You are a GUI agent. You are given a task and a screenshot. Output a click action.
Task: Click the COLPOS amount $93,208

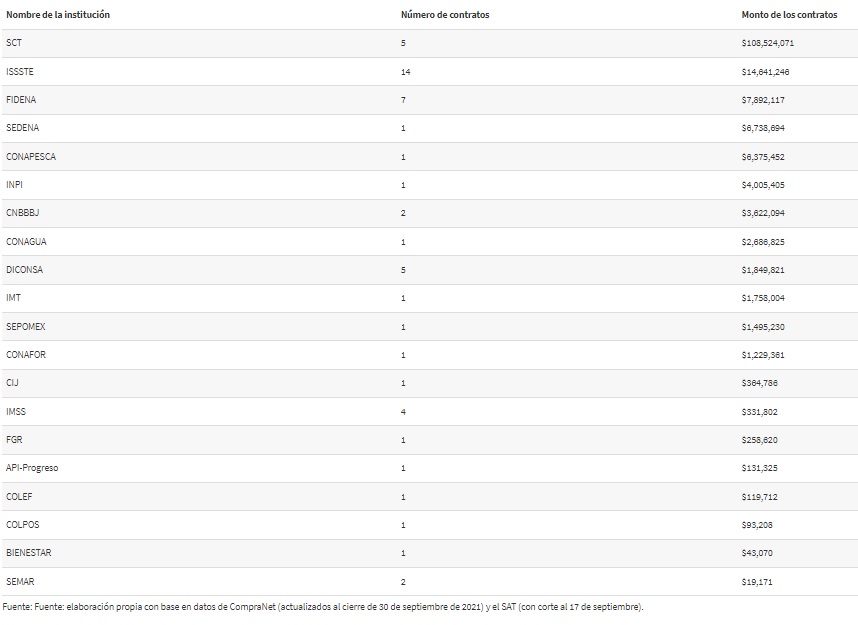757,525
